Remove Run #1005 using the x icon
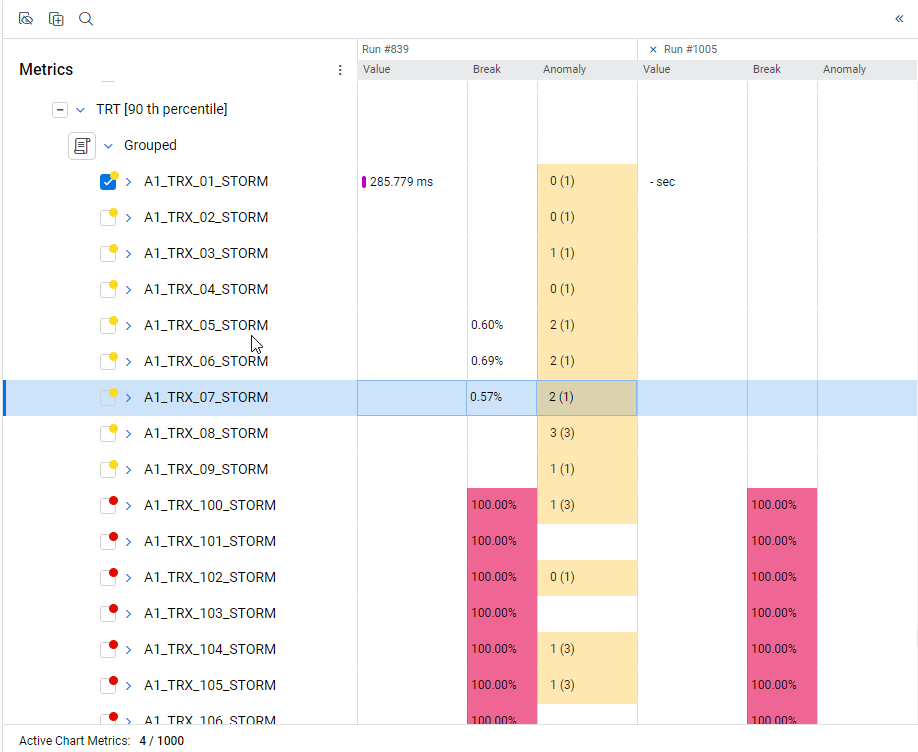The width and height of the screenshot is (918, 752). (653, 49)
